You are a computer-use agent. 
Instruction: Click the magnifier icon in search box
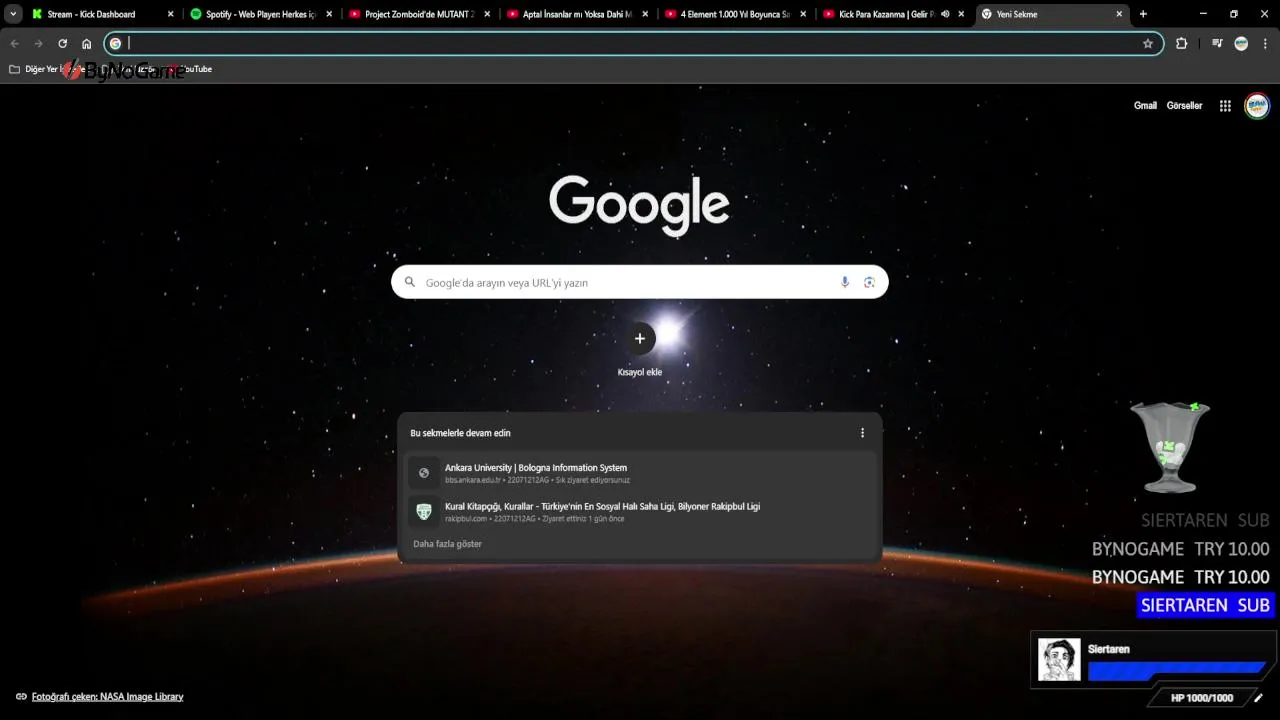click(x=409, y=283)
